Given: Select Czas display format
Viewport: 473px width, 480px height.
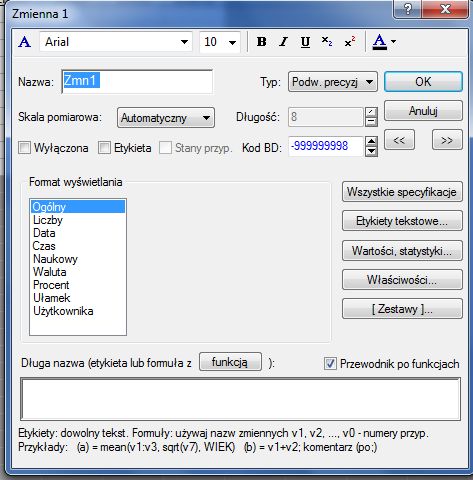Looking at the screenshot, I should [x=78, y=246].
